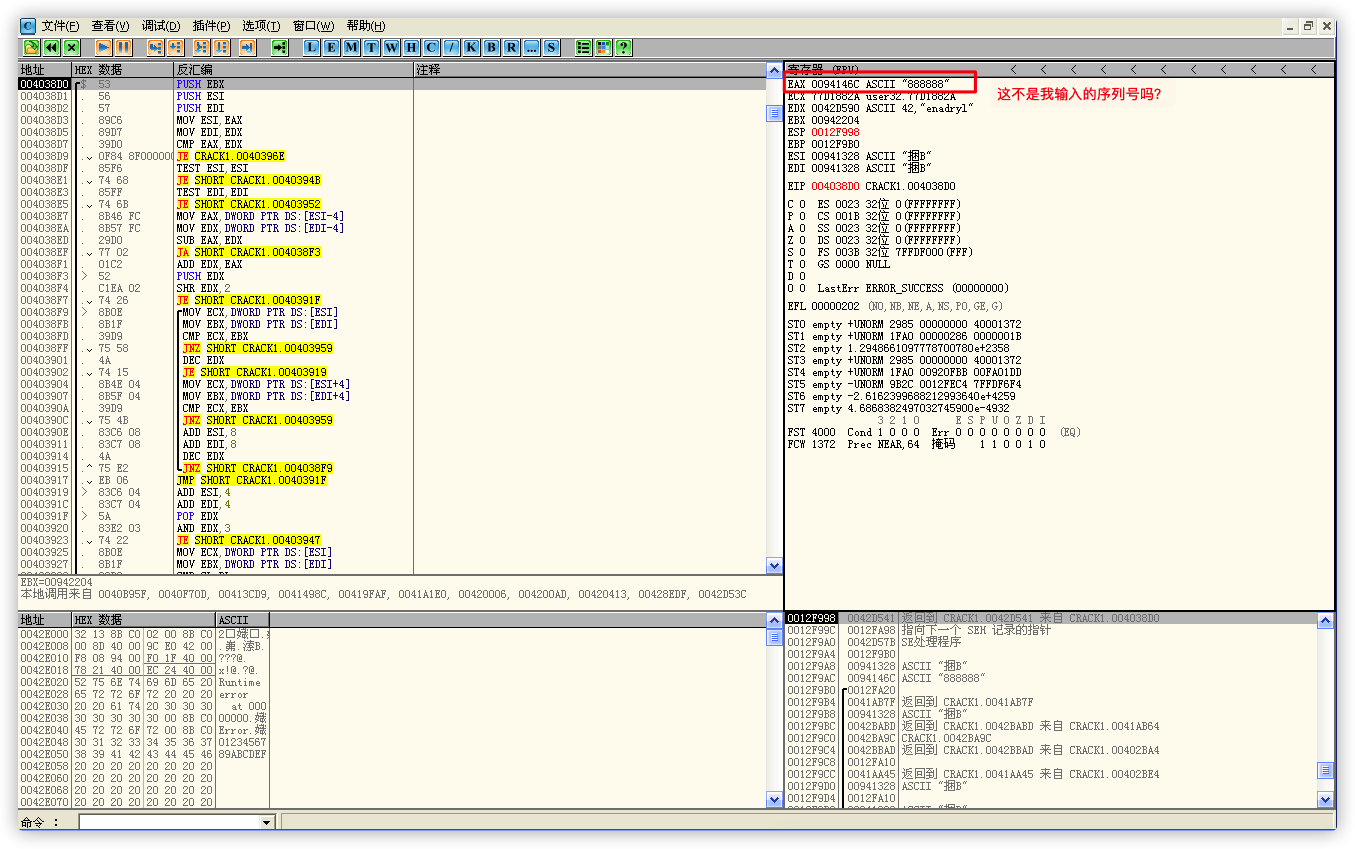Show Breakpoints window via B button
1355x849 pixels.
491,47
